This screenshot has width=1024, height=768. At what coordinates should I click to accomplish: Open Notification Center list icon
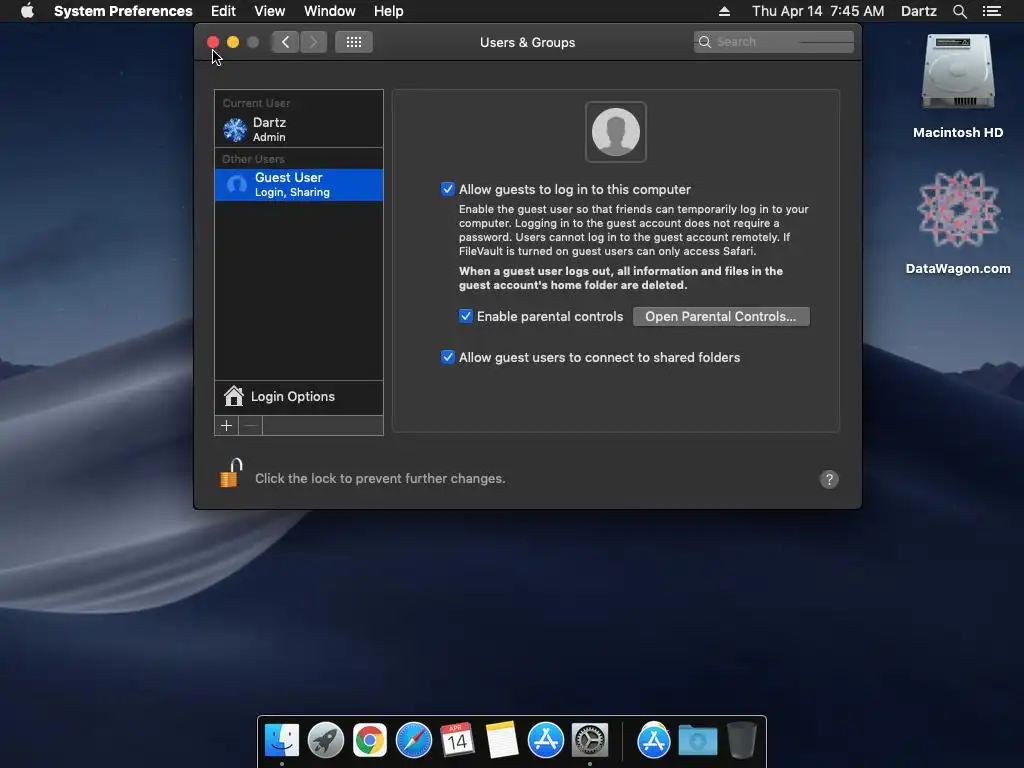point(991,11)
